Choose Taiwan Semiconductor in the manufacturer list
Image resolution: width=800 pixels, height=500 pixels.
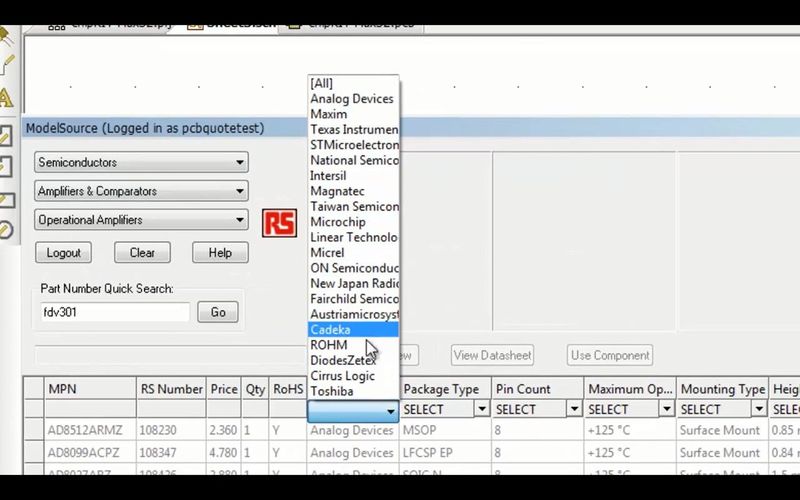coord(353,207)
